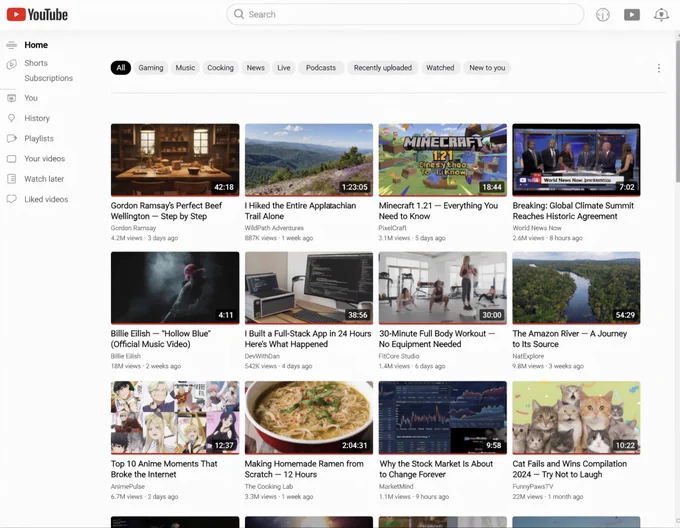Viewport: 680px width, 528px height.
Task: Click the Playlists icon in sidebar
Action: 12,138
